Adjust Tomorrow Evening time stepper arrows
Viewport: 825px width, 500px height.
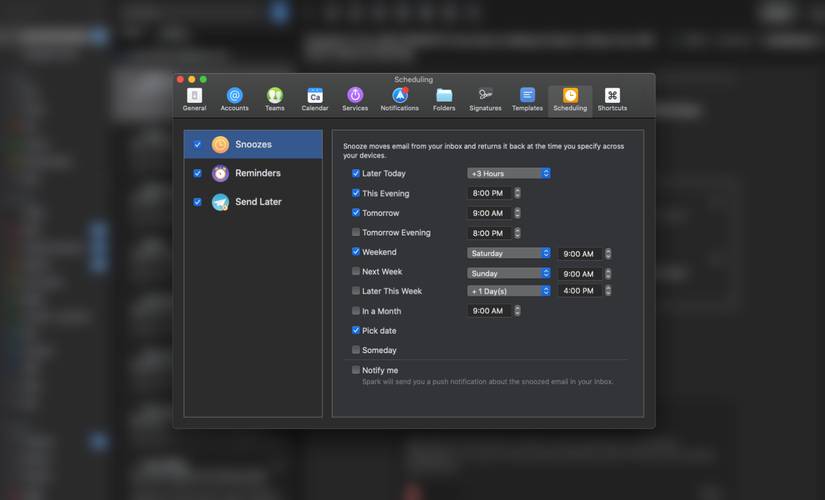click(517, 233)
